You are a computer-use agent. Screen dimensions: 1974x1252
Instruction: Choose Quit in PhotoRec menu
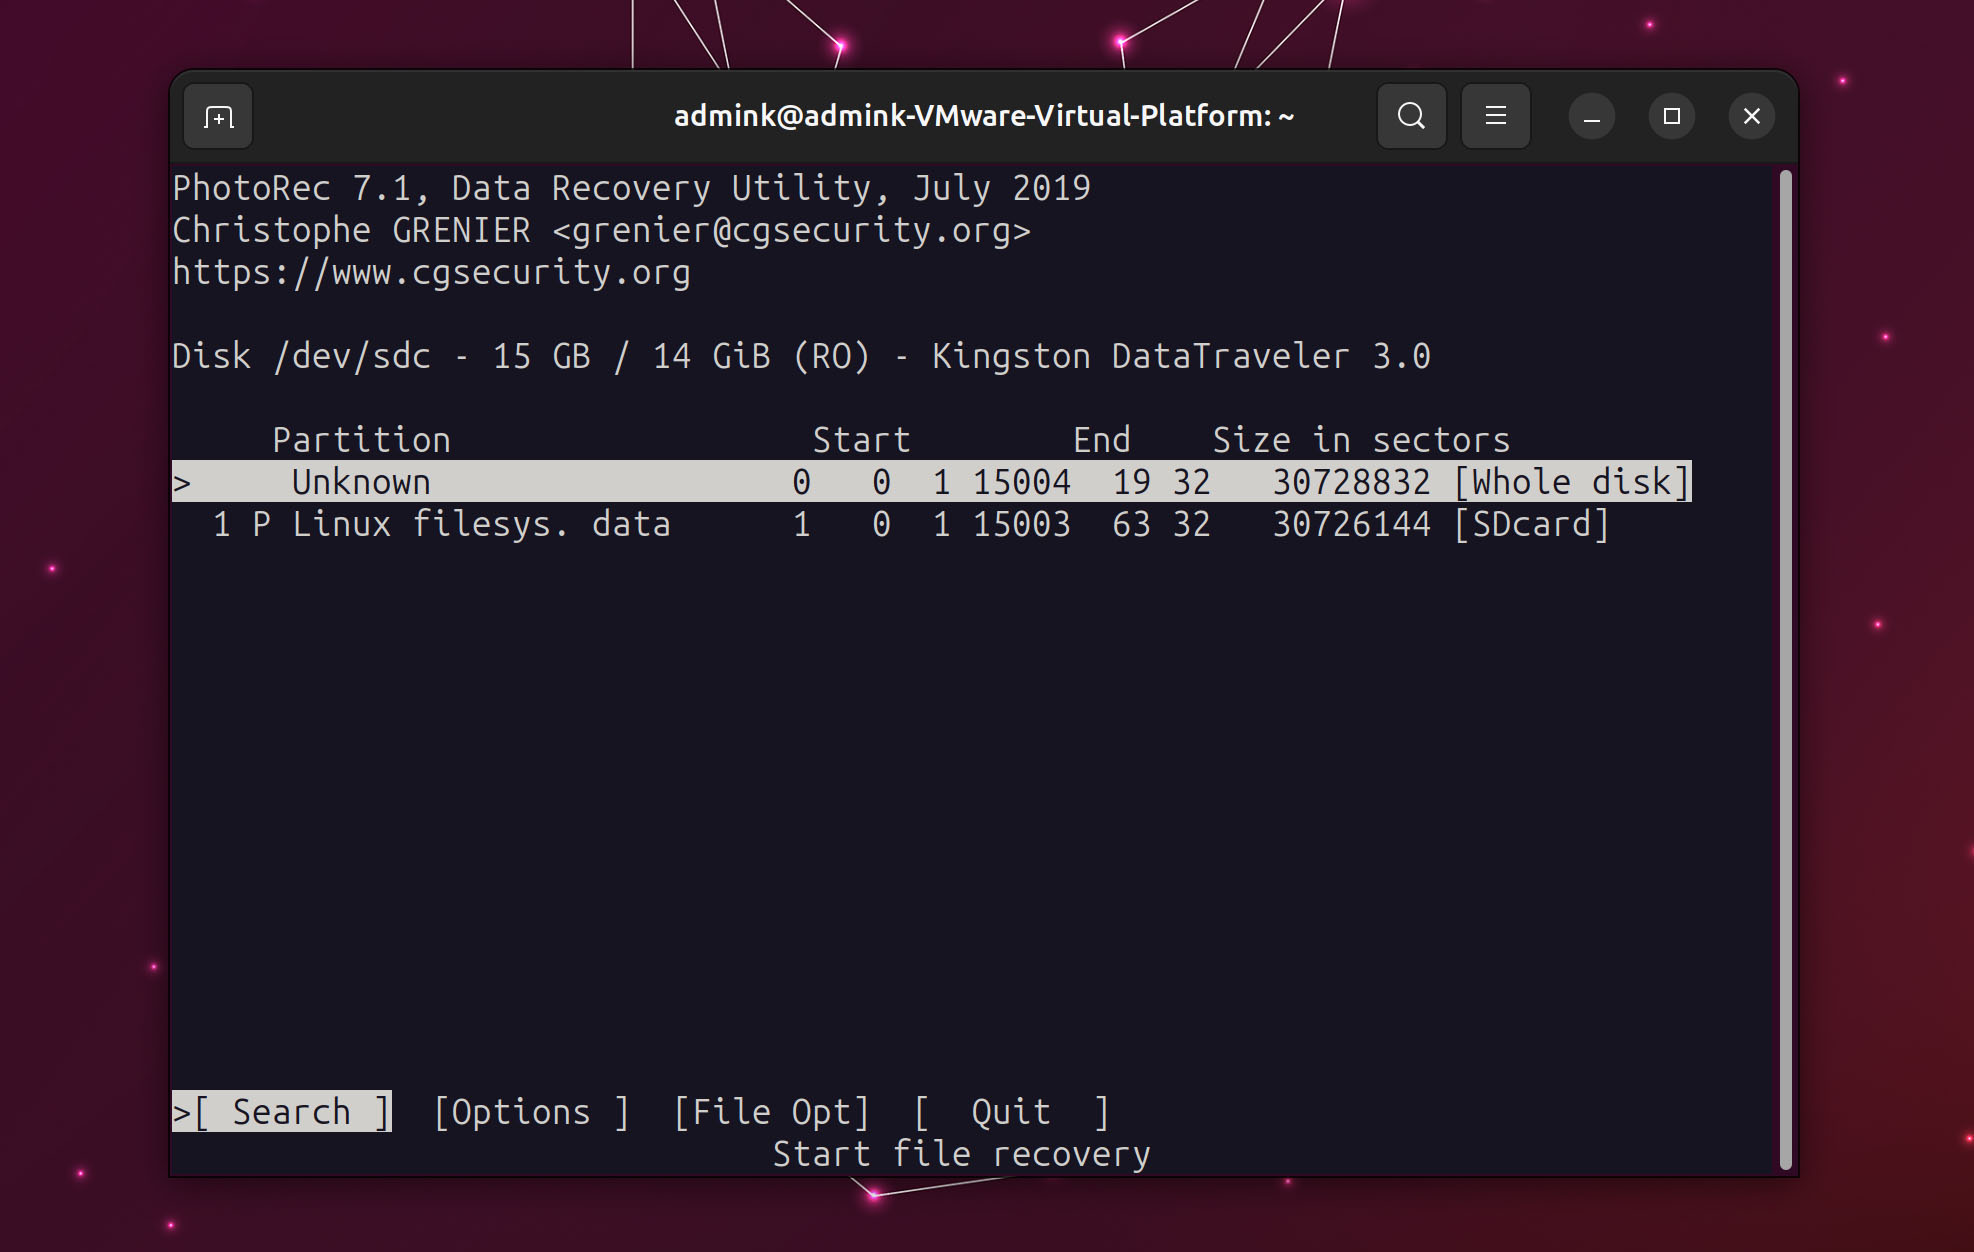[1011, 1112]
